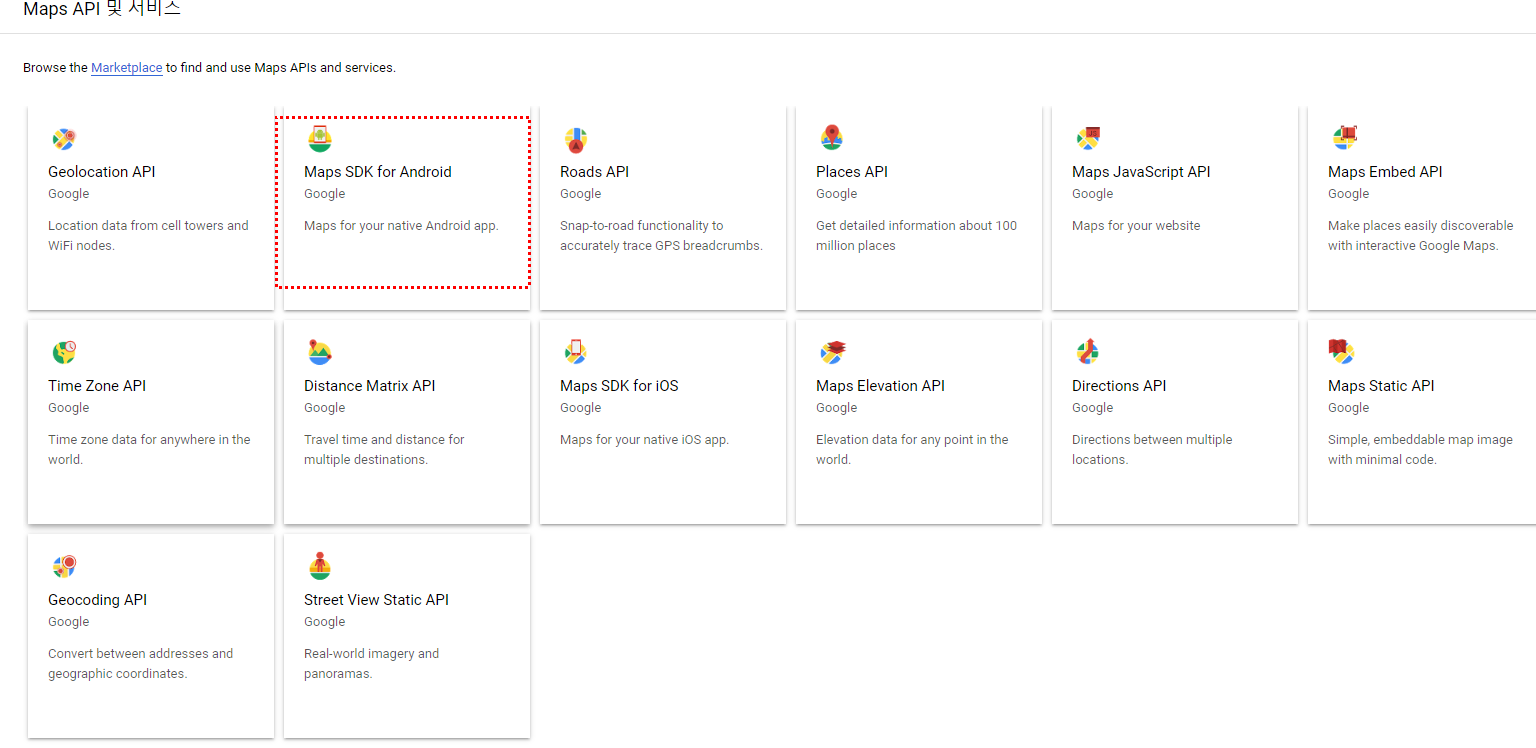
Task: Open the Geolocation API title
Action: (102, 172)
